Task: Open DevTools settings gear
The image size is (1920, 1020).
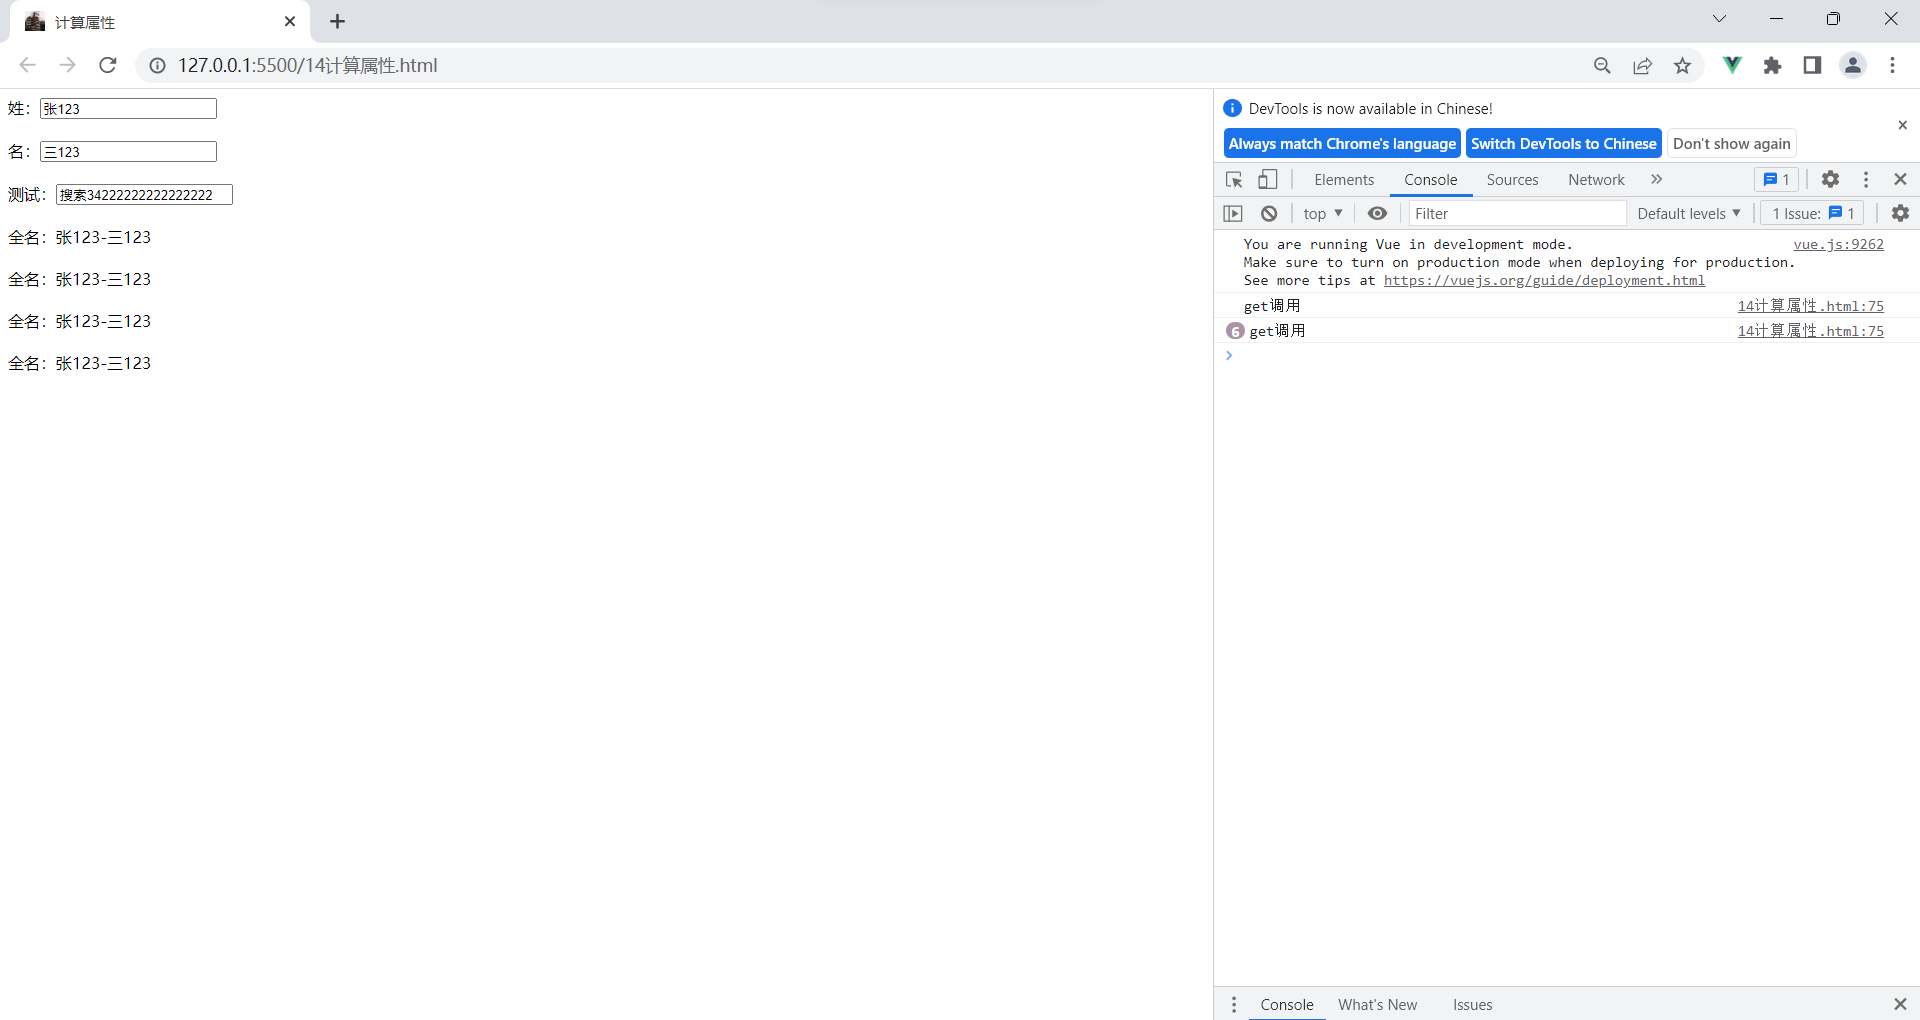Action: 1830,180
